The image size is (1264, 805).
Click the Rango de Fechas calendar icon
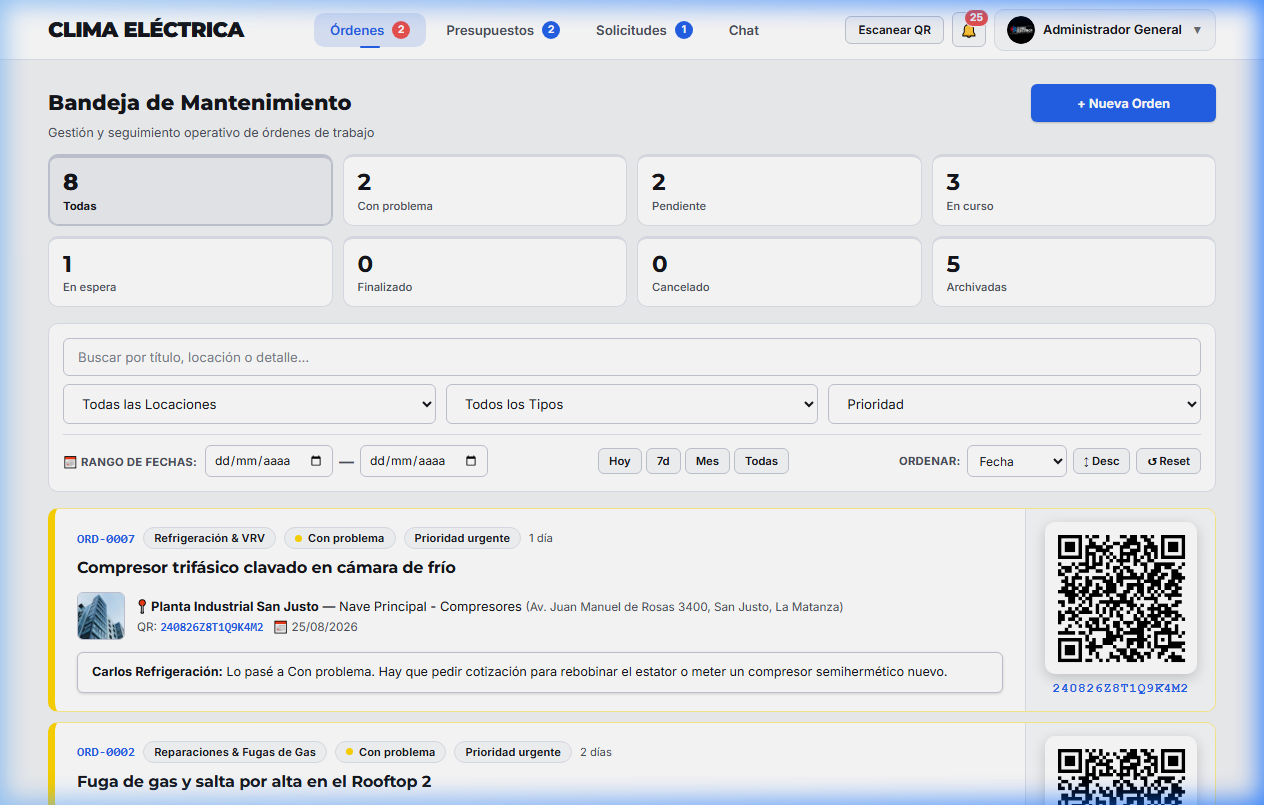(x=70, y=462)
